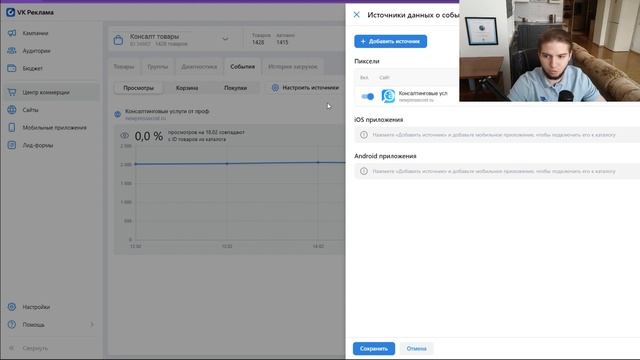Switch to the Диагностика tab
Image resolution: width=640 pixels, height=360 pixels.
pos(199,67)
